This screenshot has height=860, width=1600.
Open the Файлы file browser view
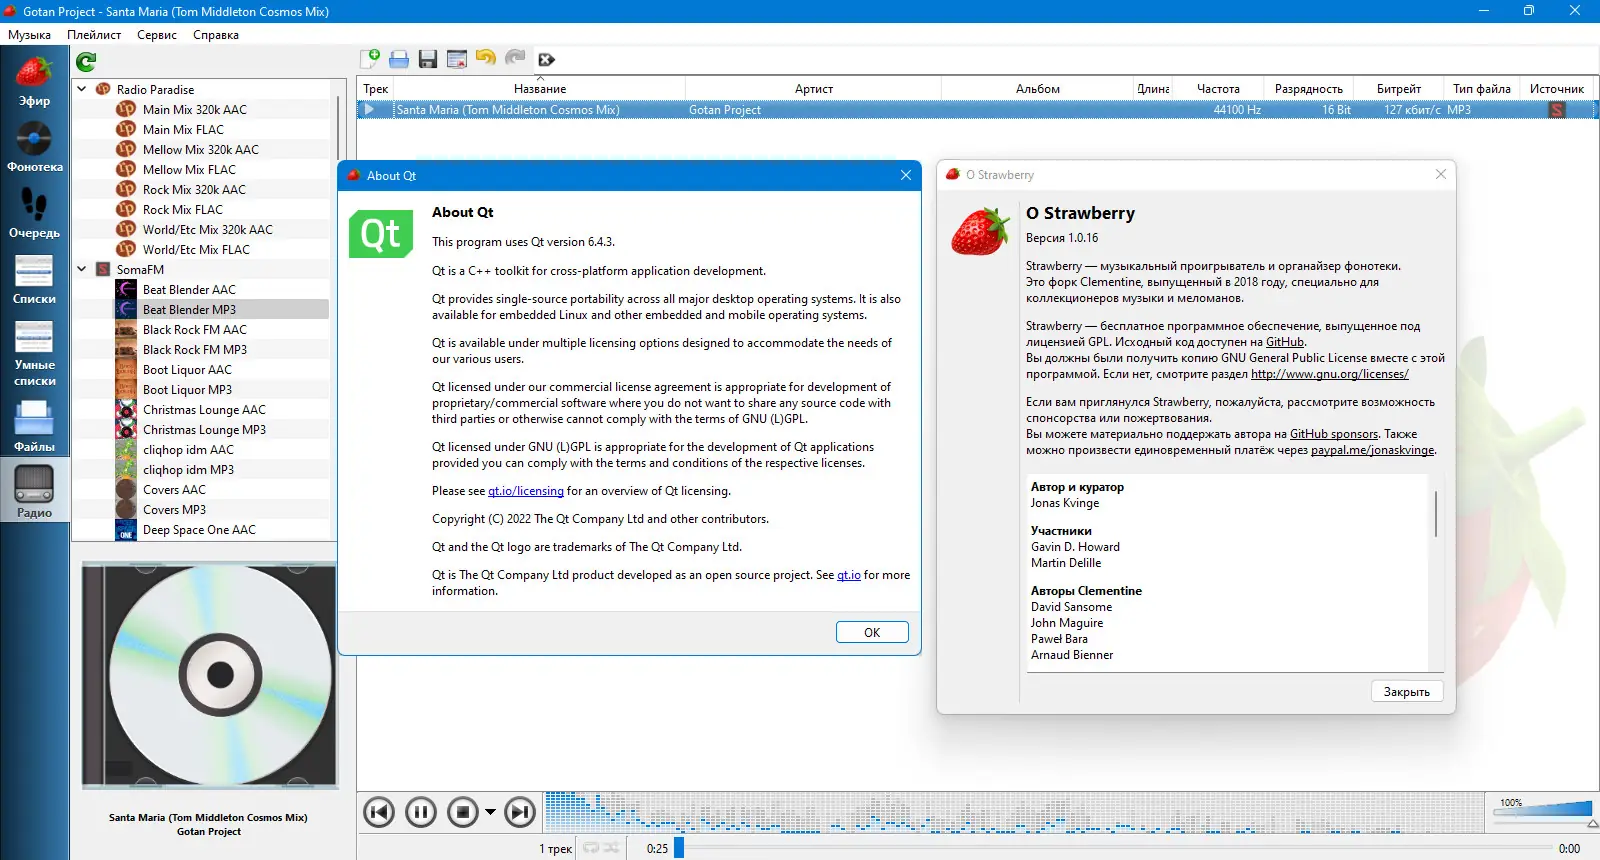[x=34, y=427]
